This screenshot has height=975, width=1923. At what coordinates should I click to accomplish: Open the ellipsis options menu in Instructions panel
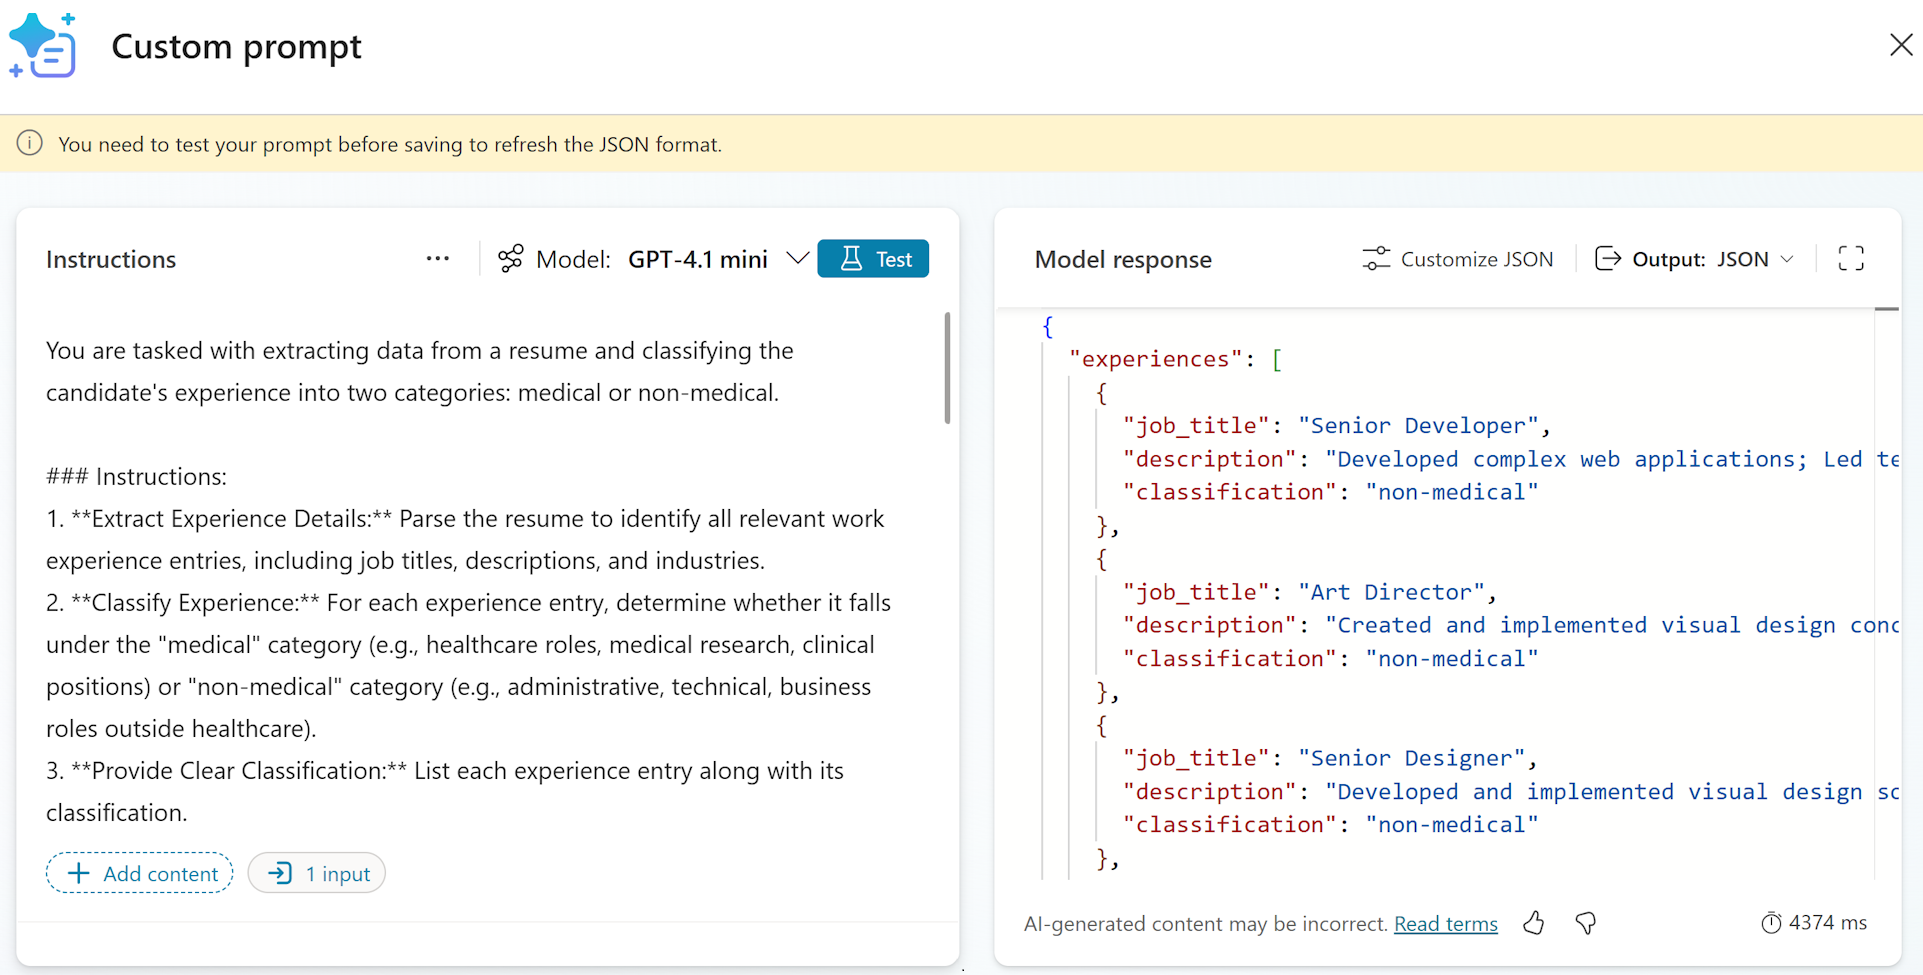tap(438, 258)
